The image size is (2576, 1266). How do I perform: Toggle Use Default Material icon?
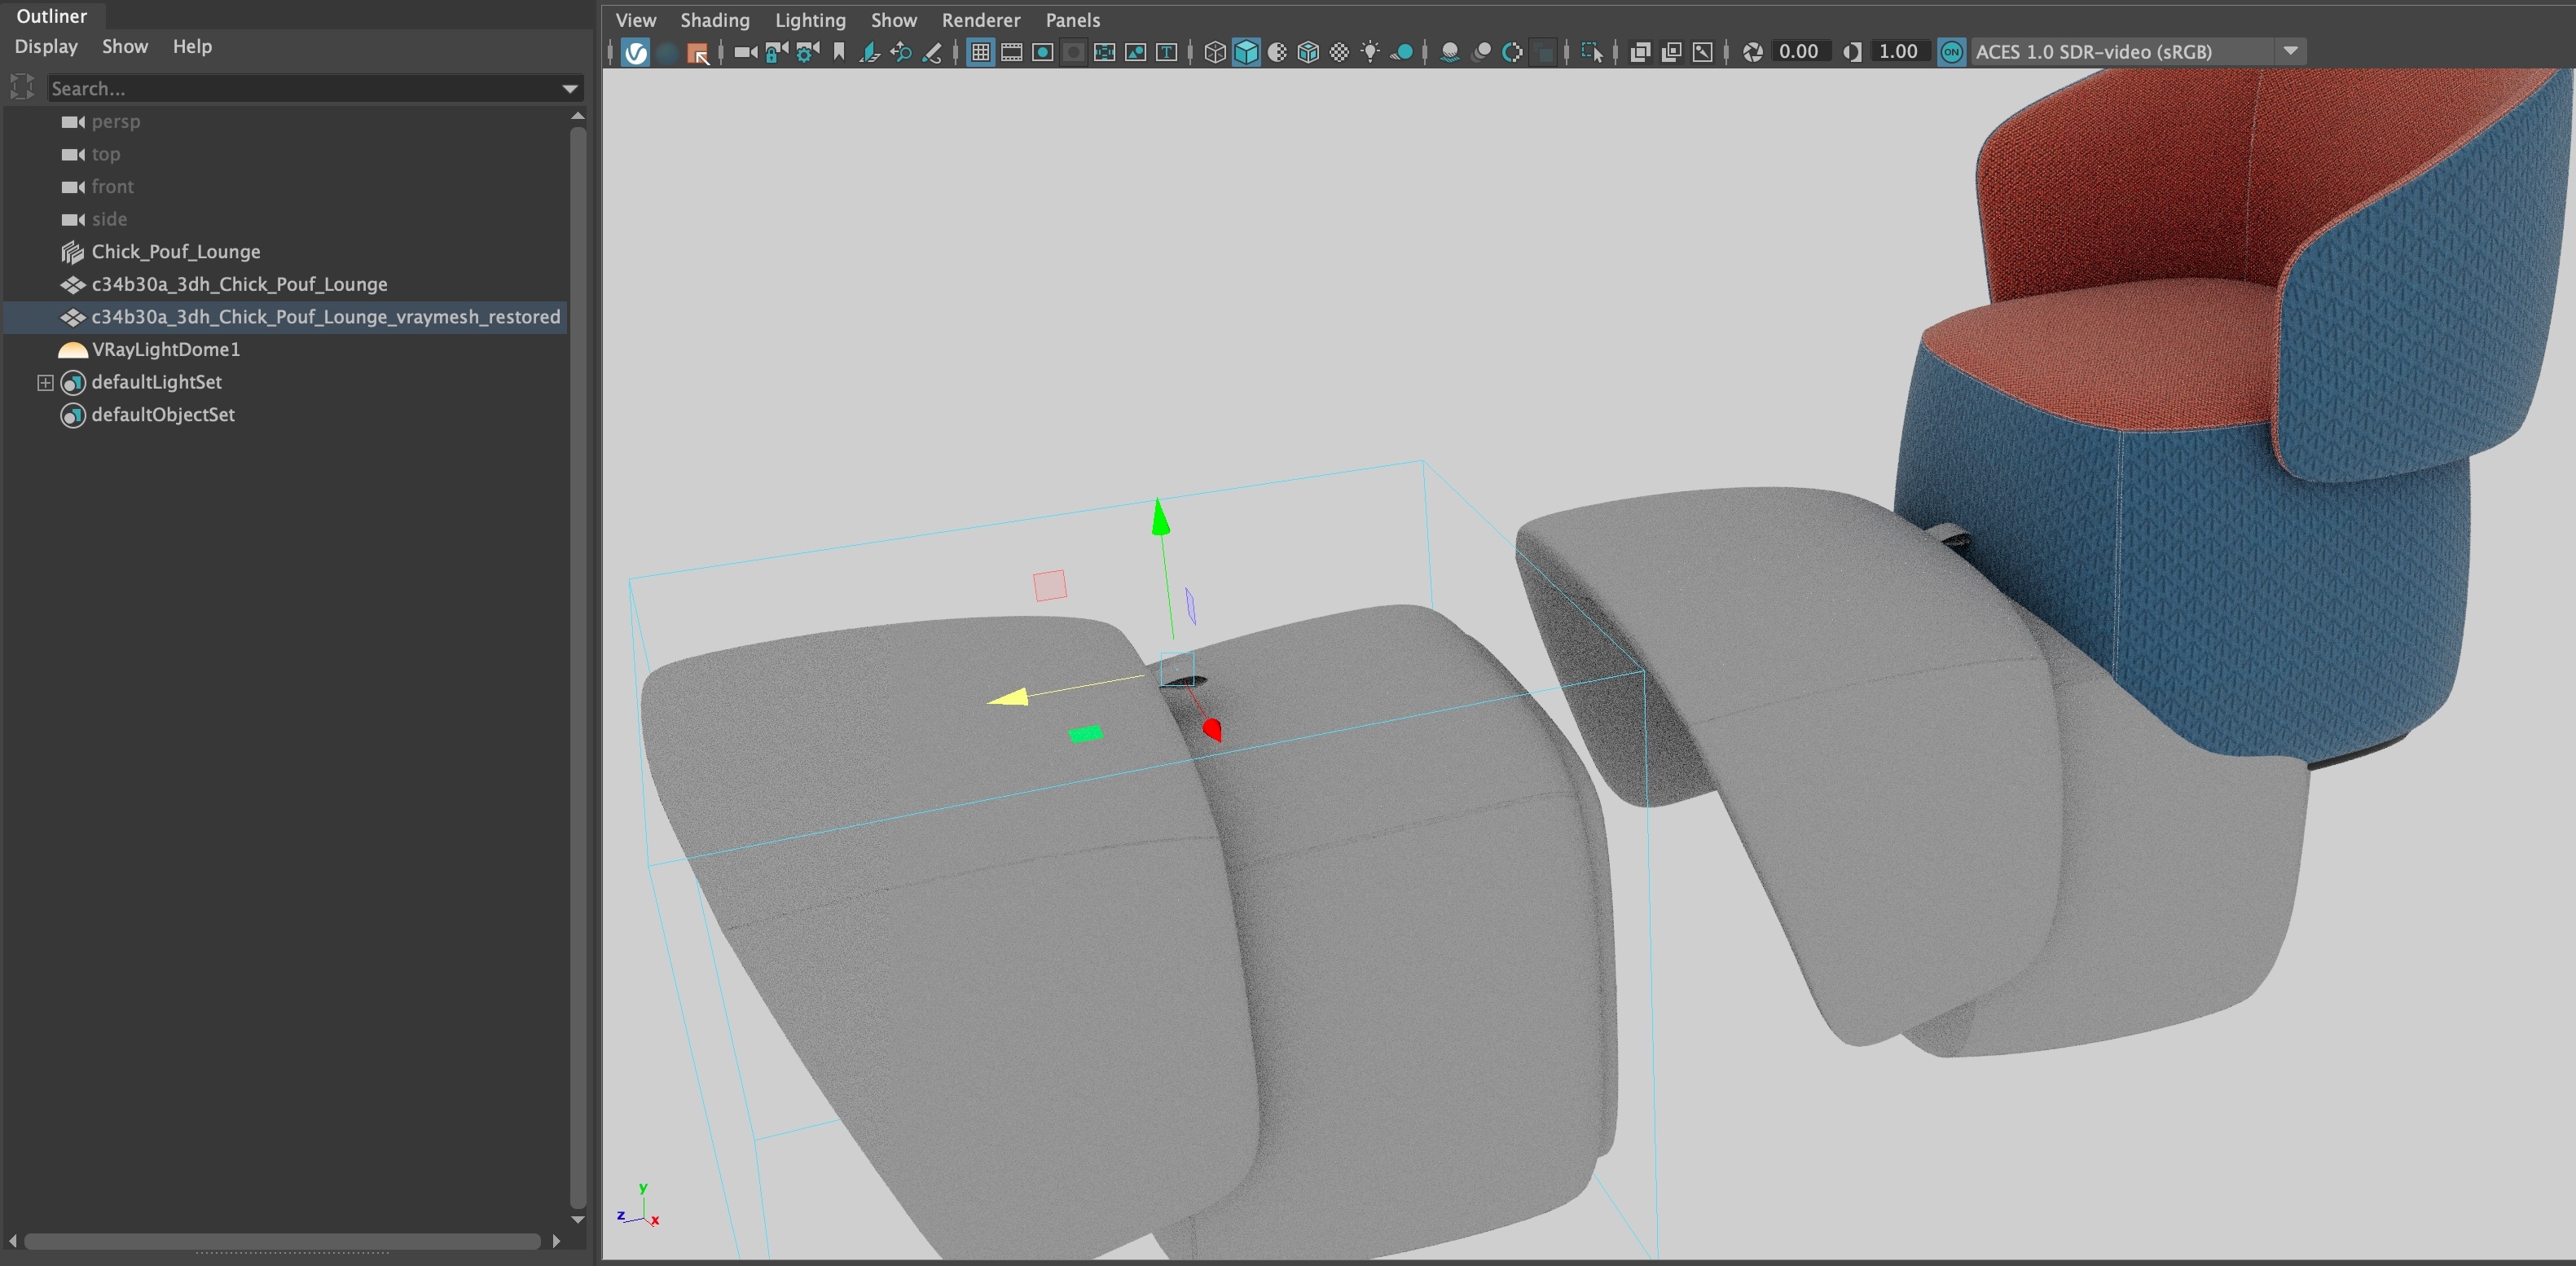coord(1277,52)
